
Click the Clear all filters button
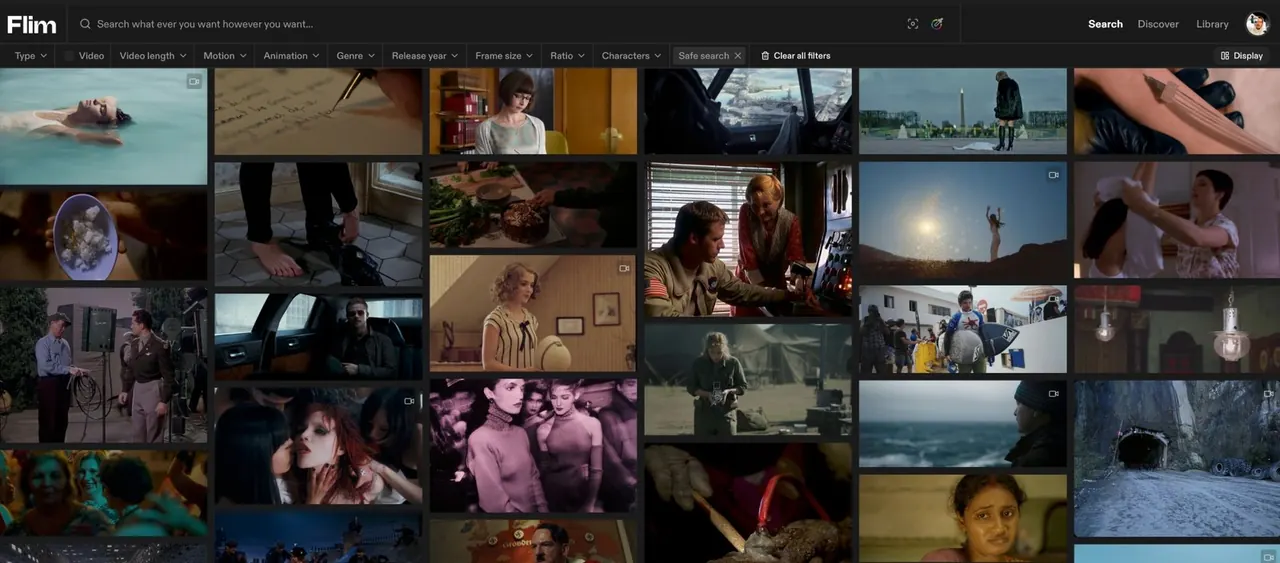795,56
